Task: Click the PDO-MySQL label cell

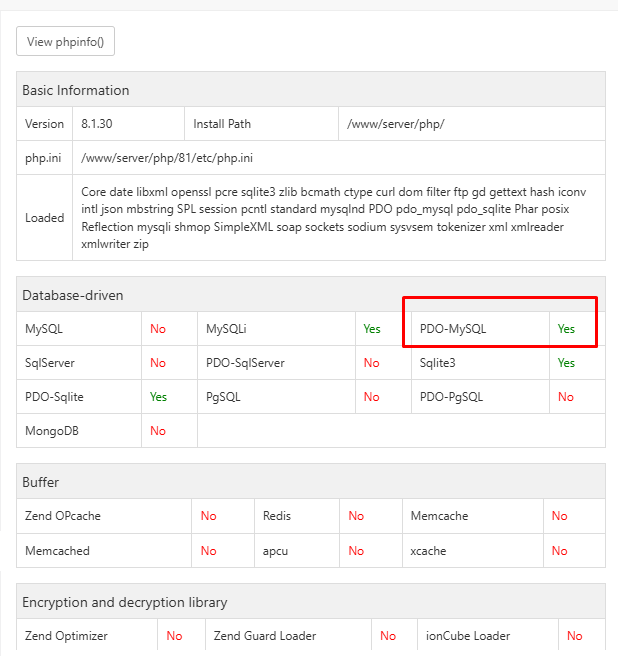Action: click(454, 328)
